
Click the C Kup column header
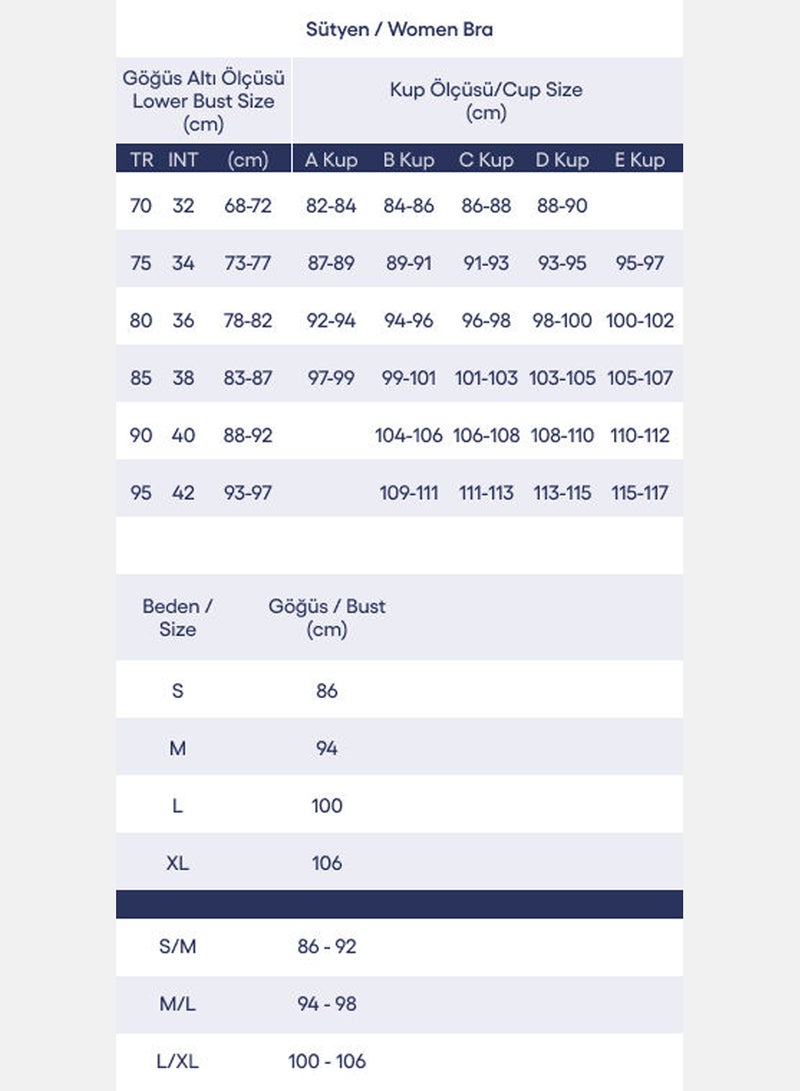pyautogui.click(x=486, y=160)
